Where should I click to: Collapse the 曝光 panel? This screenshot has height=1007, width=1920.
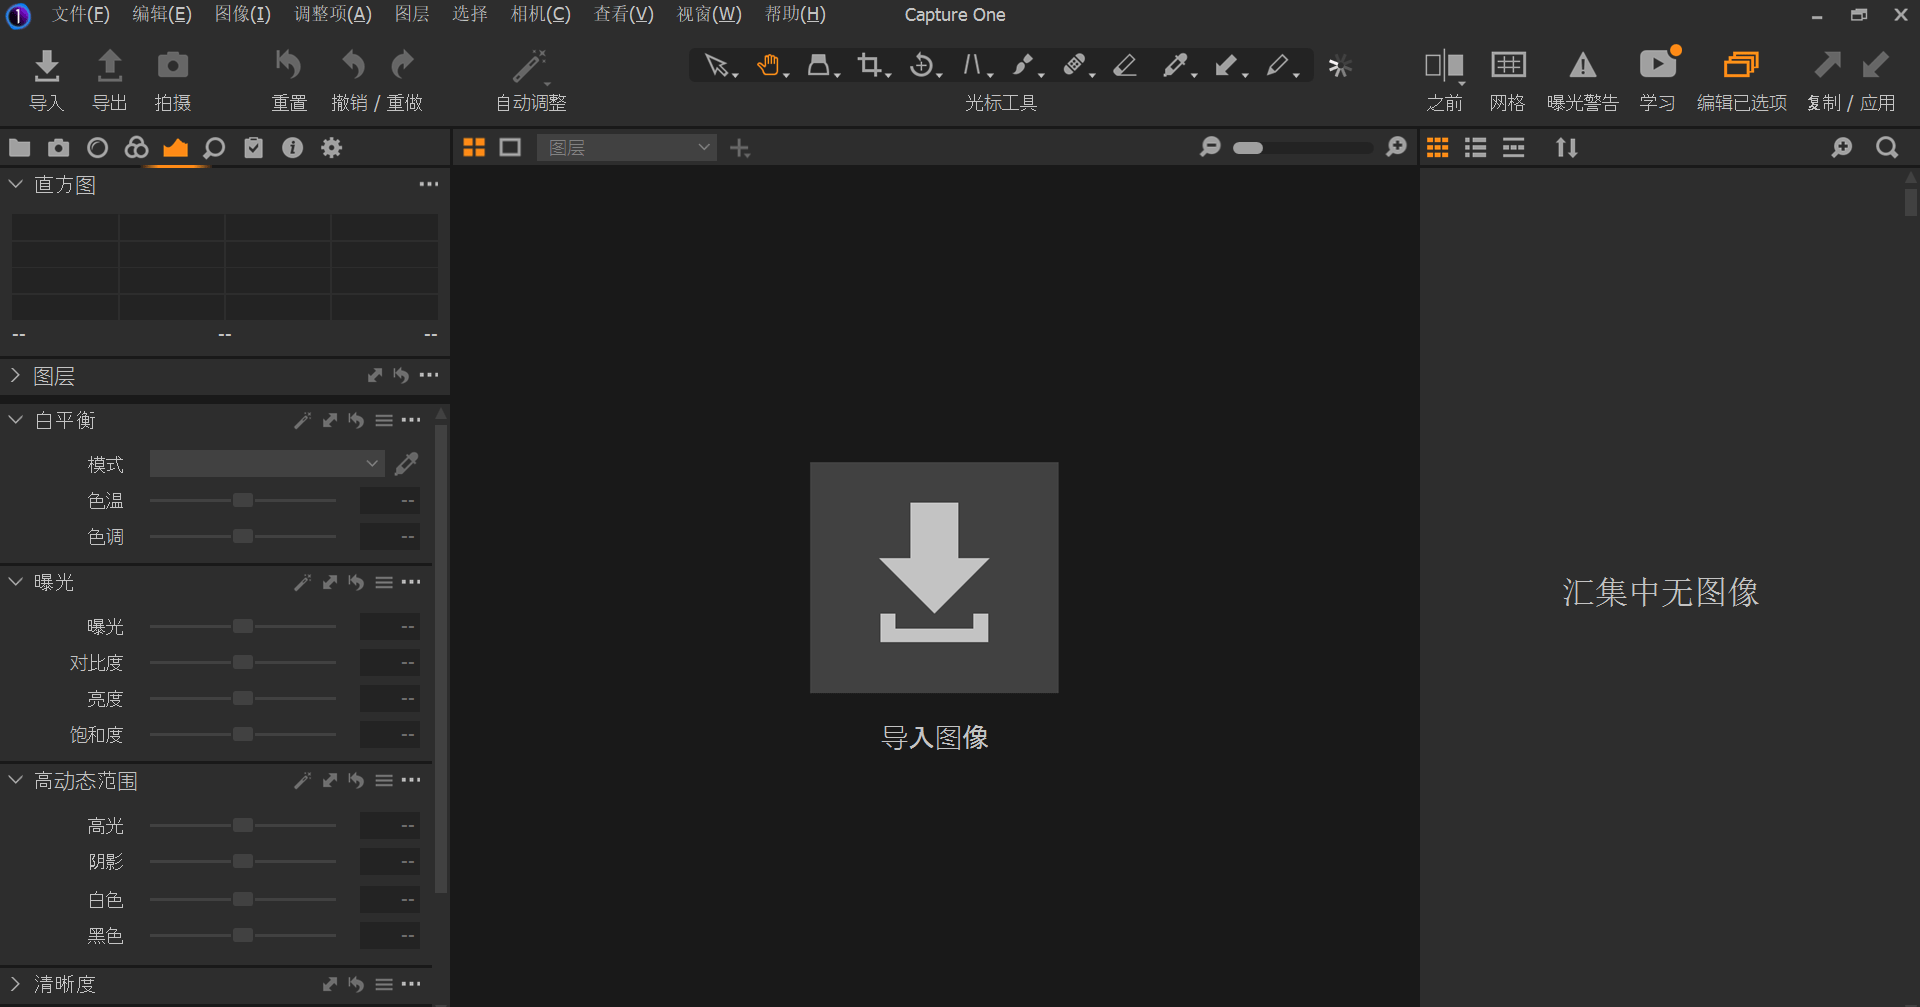click(x=15, y=582)
